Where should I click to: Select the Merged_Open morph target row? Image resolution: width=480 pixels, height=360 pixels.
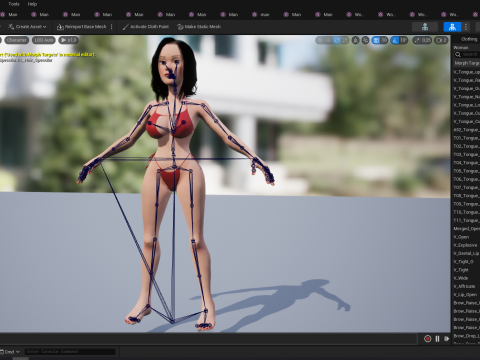click(x=466, y=229)
